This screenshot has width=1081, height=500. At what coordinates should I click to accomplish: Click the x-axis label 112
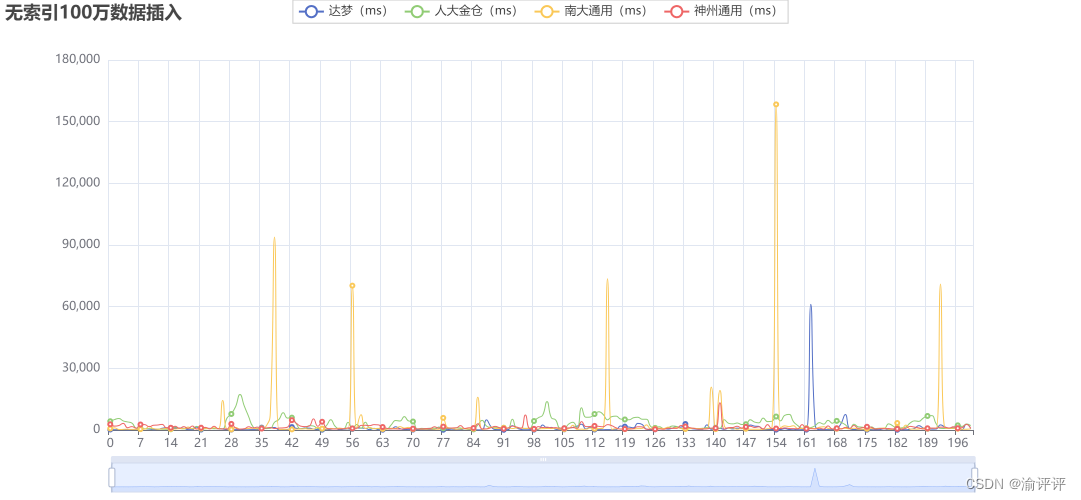594,443
